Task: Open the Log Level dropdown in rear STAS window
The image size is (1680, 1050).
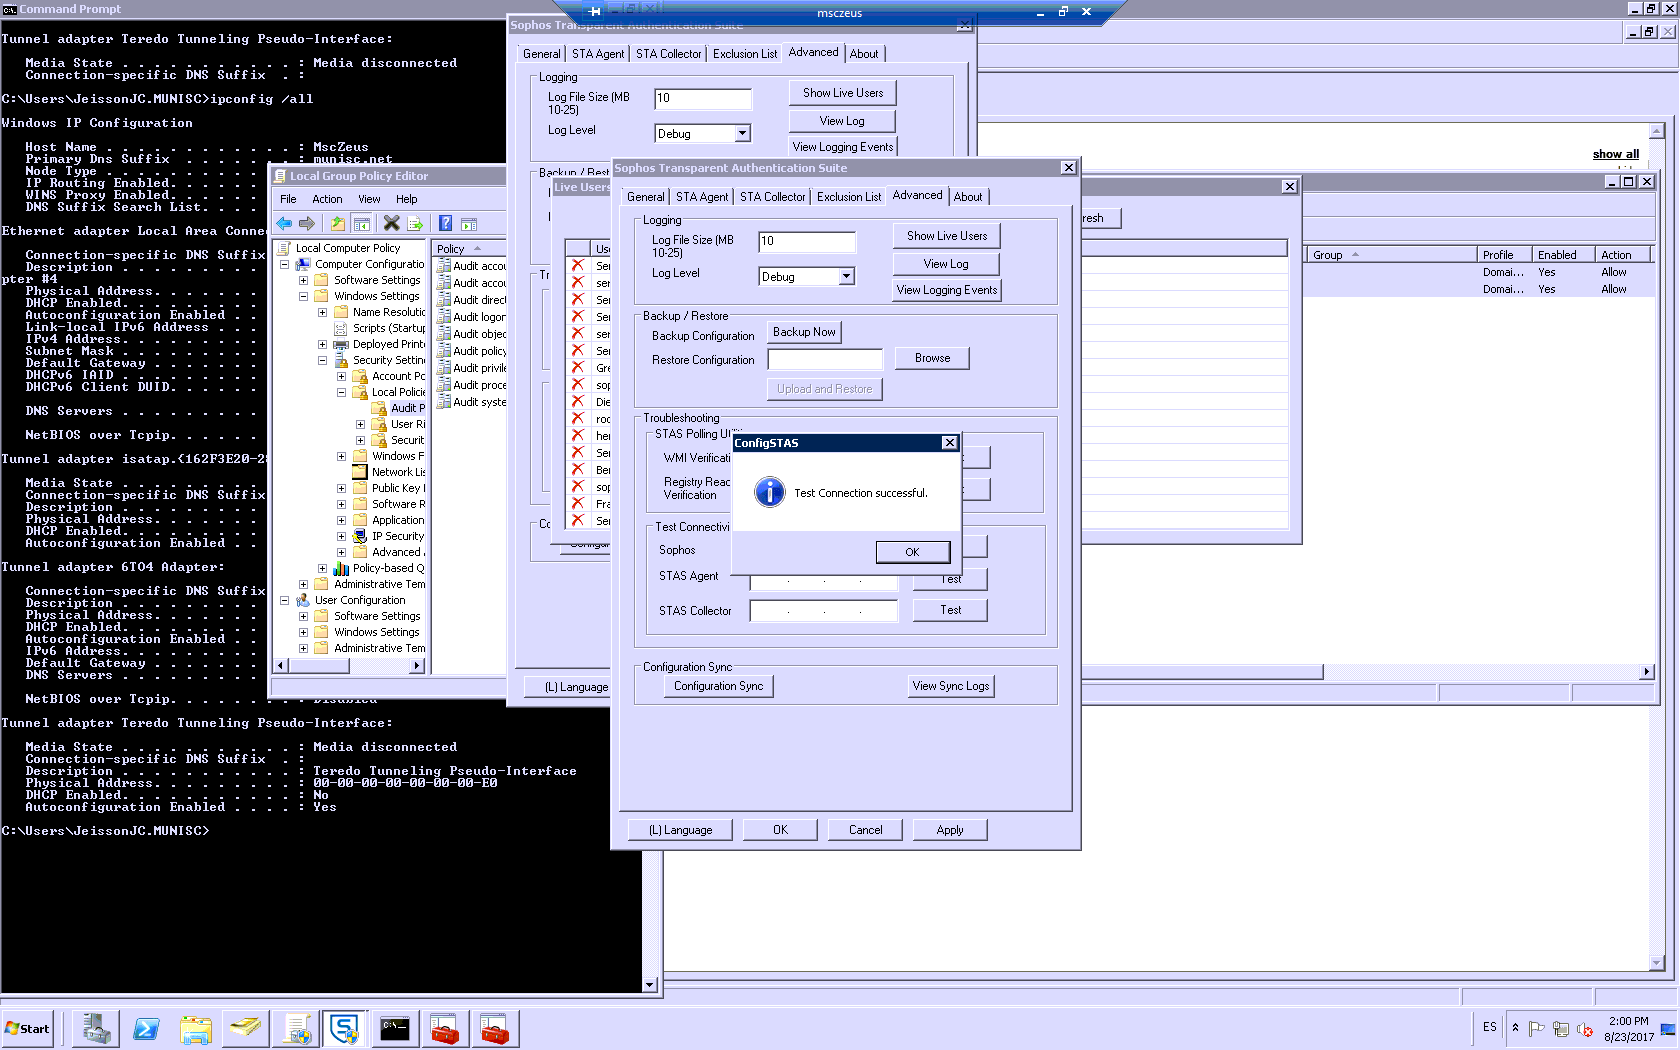Action: click(742, 133)
